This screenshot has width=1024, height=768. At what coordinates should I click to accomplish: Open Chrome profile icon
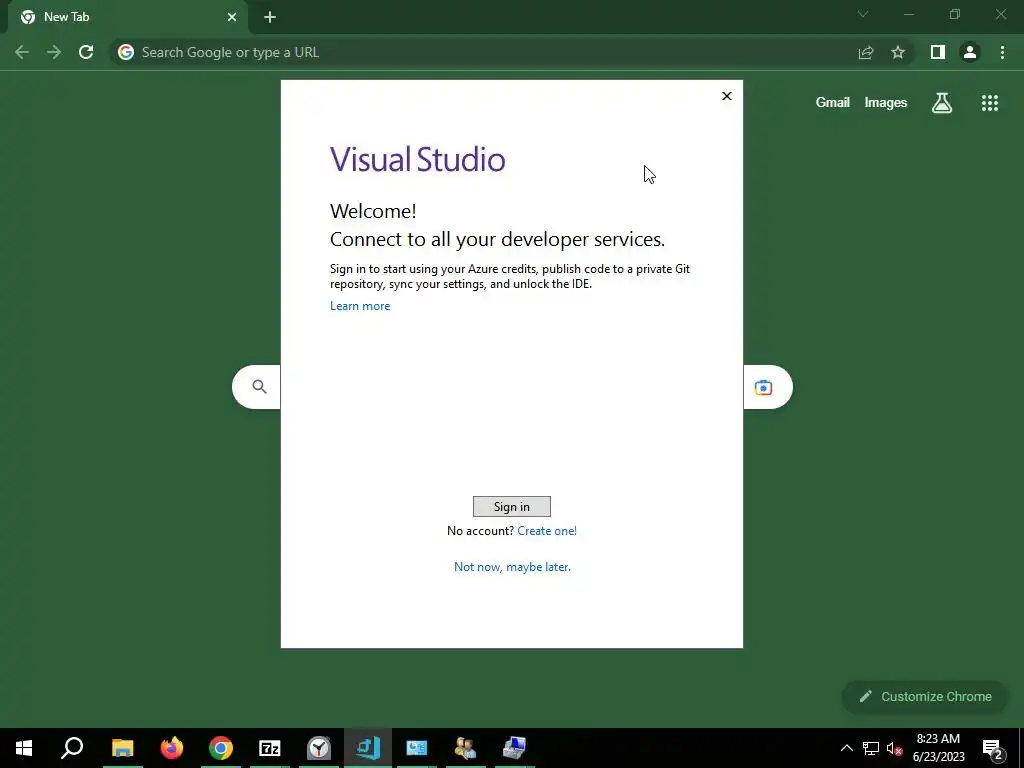970,52
